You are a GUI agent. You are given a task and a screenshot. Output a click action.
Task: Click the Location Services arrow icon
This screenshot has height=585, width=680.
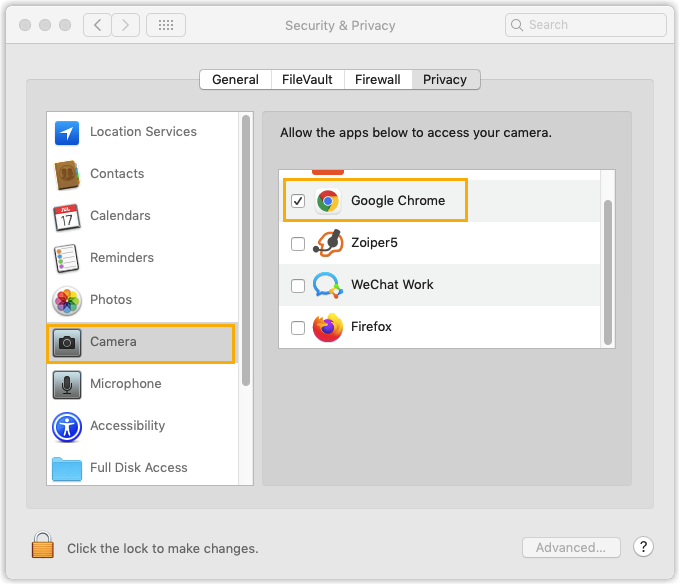67,133
